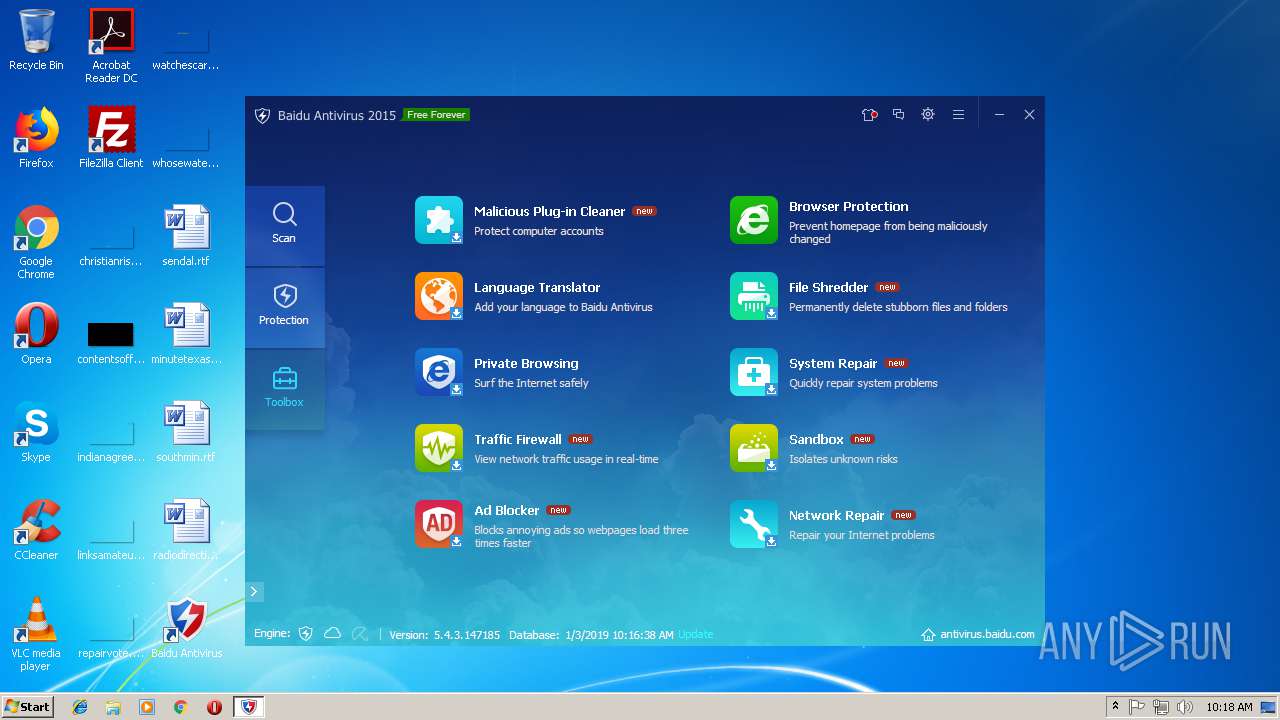Image resolution: width=1280 pixels, height=720 pixels.
Task: Click the Malicious Plug-in Cleaner title
Action: 549,211
